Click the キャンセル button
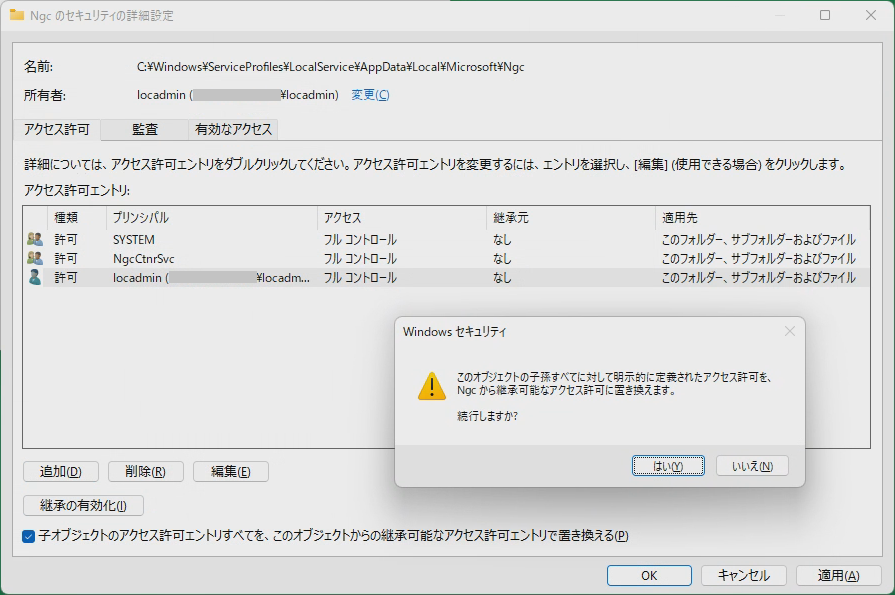Screen dimensions: 895x595 (744, 576)
